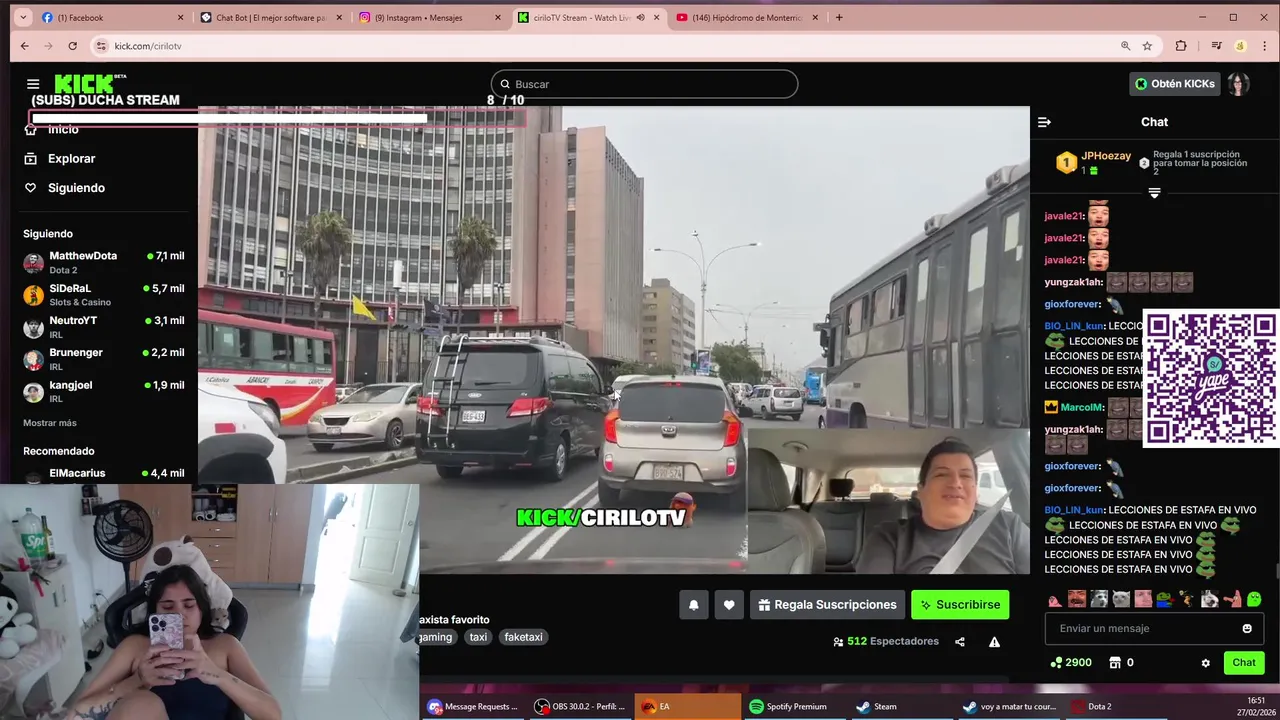
Task: Click the Kick logo
Action: (x=86, y=83)
